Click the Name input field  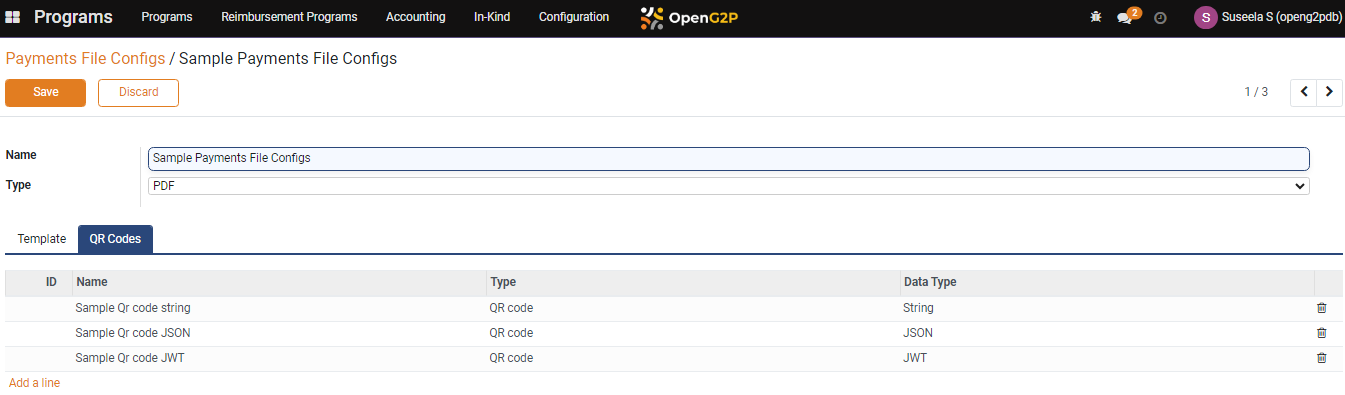pos(728,158)
